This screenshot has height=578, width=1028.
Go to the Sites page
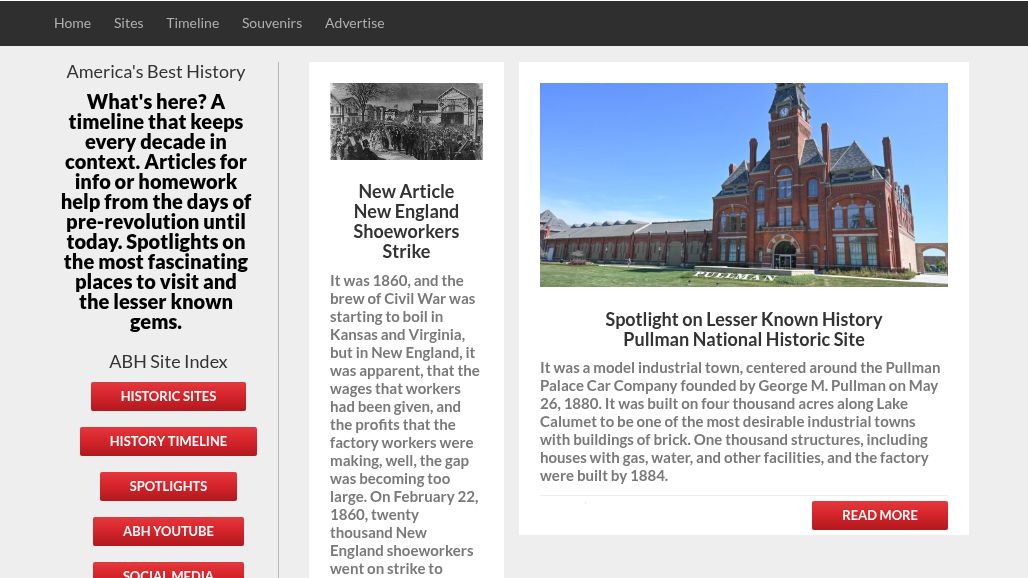pos(128,23)
